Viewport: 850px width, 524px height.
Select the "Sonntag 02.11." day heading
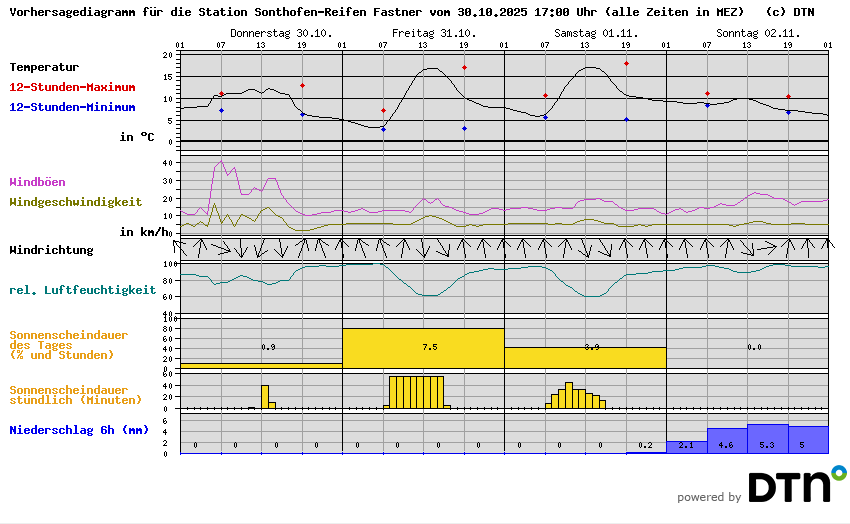(758, 33)
